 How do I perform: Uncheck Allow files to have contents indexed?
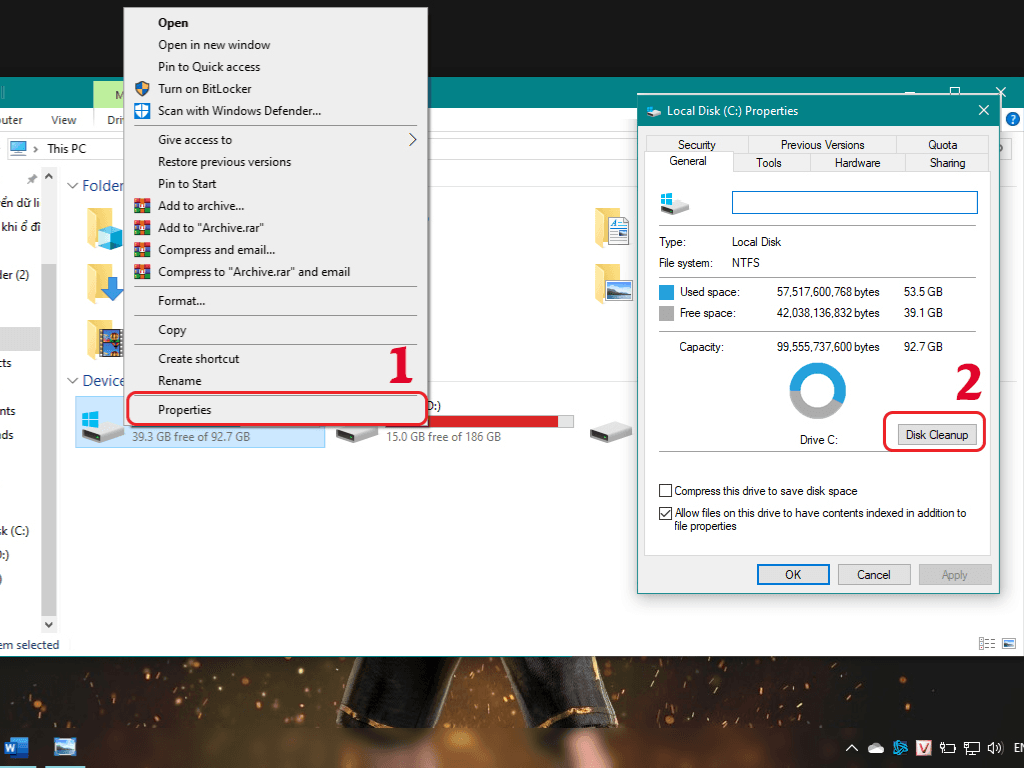point(666,513)
